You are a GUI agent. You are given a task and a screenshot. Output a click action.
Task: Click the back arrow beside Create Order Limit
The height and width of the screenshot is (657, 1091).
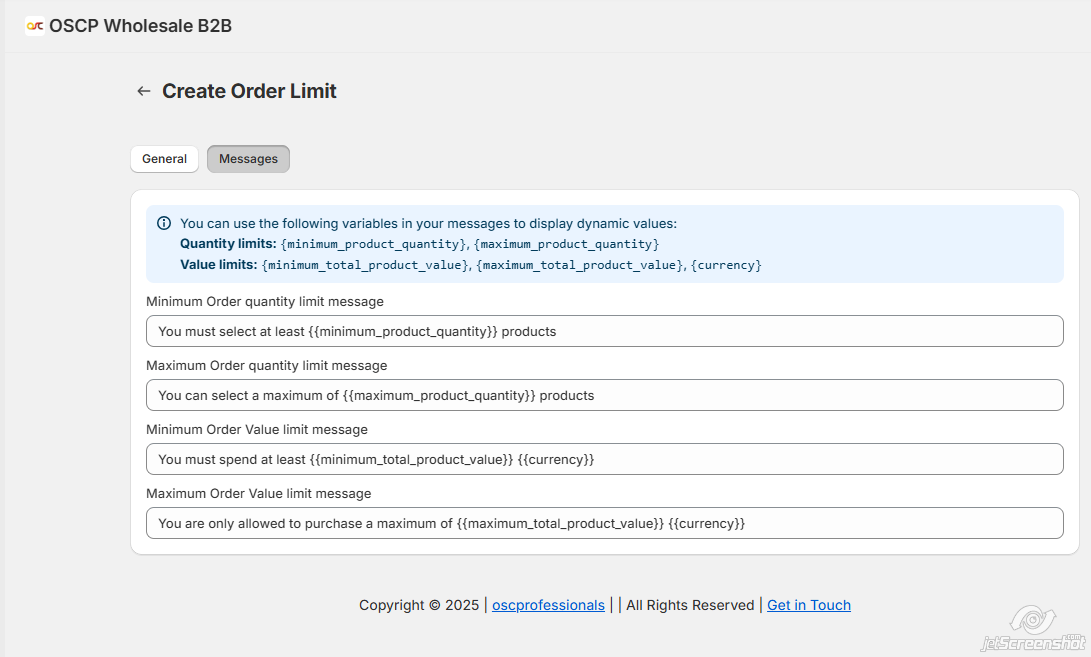pyautogui.click(x=143, y=90)
